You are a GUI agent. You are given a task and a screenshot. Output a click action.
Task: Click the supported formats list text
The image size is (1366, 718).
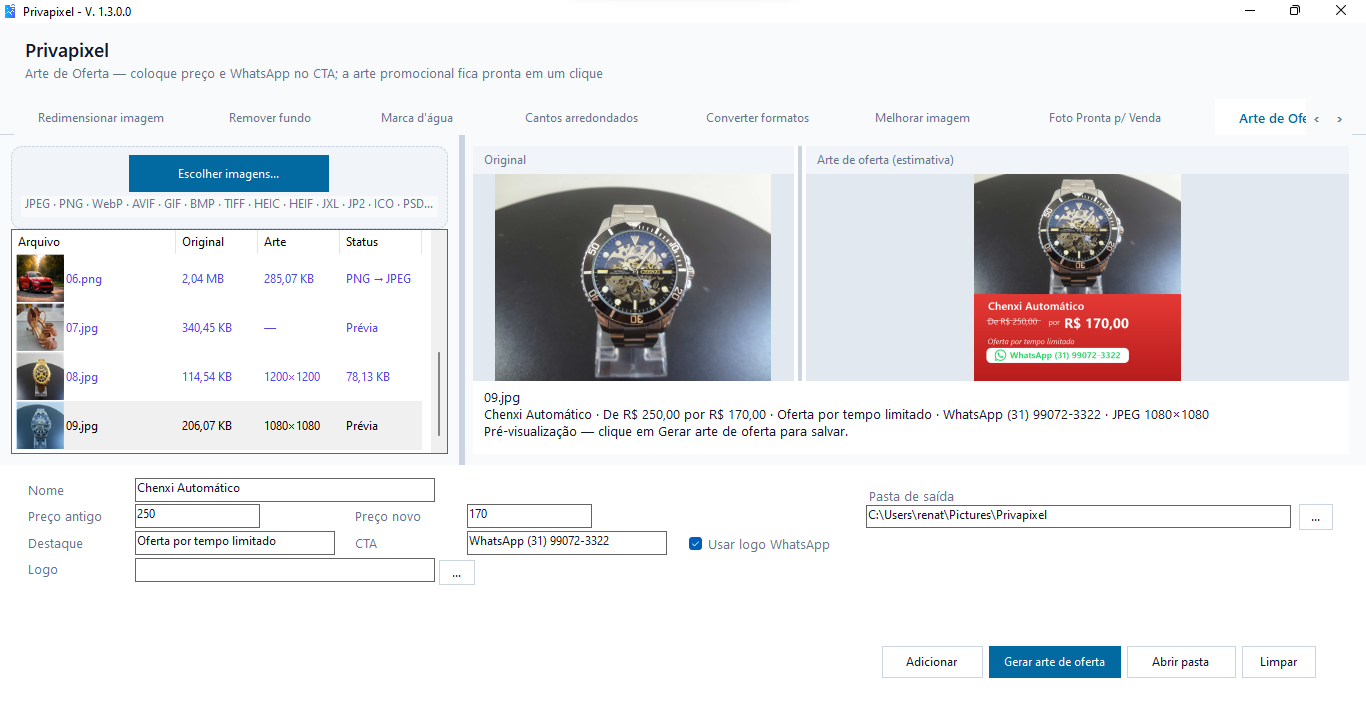pos(229,204)
